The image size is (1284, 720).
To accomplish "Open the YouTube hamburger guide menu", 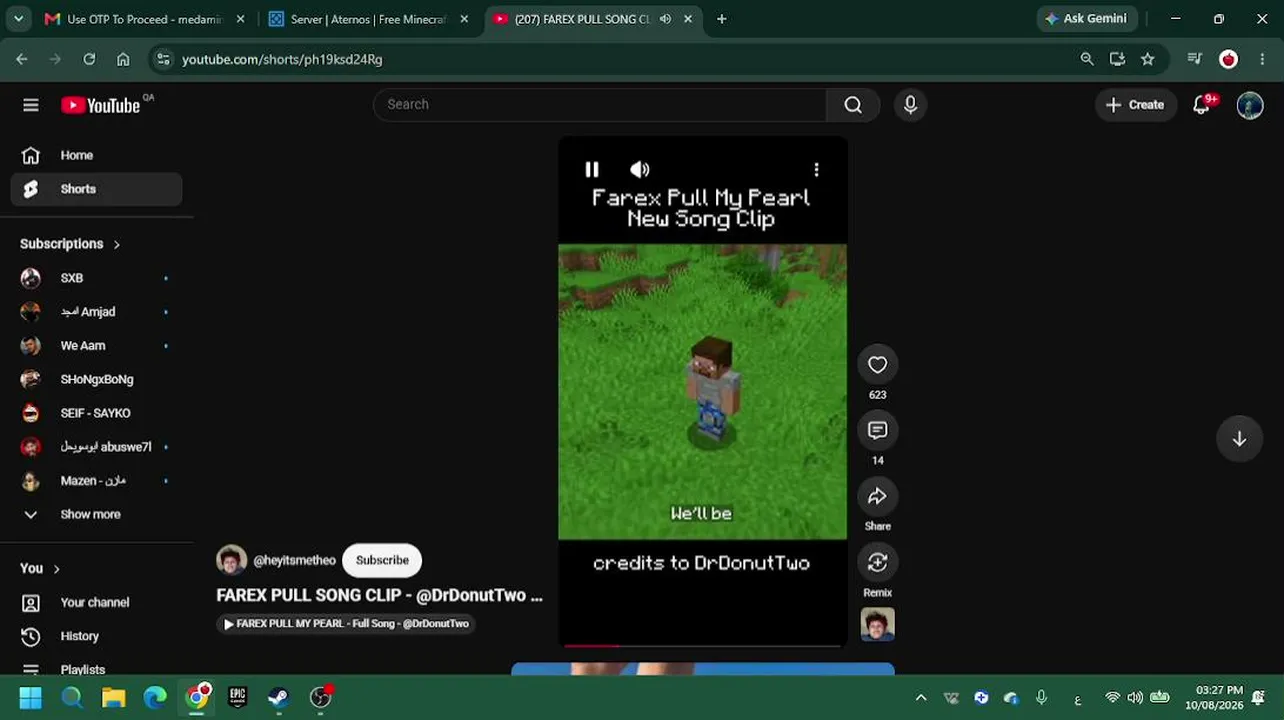I will (x=31, y=105).
